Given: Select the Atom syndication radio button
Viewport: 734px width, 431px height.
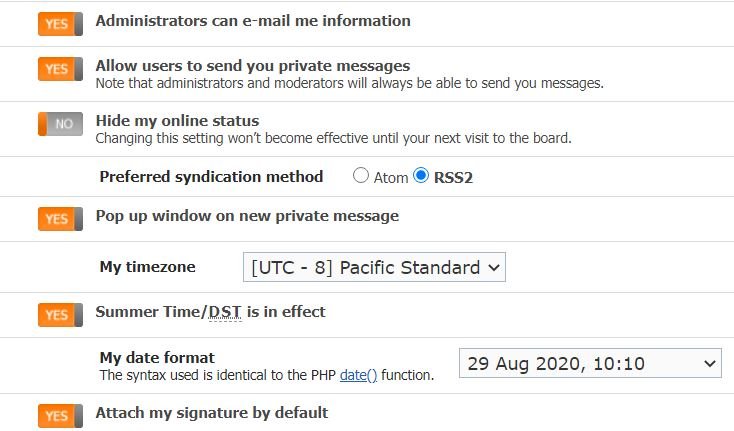Looking at the screenshot, I should click(361, 177).
